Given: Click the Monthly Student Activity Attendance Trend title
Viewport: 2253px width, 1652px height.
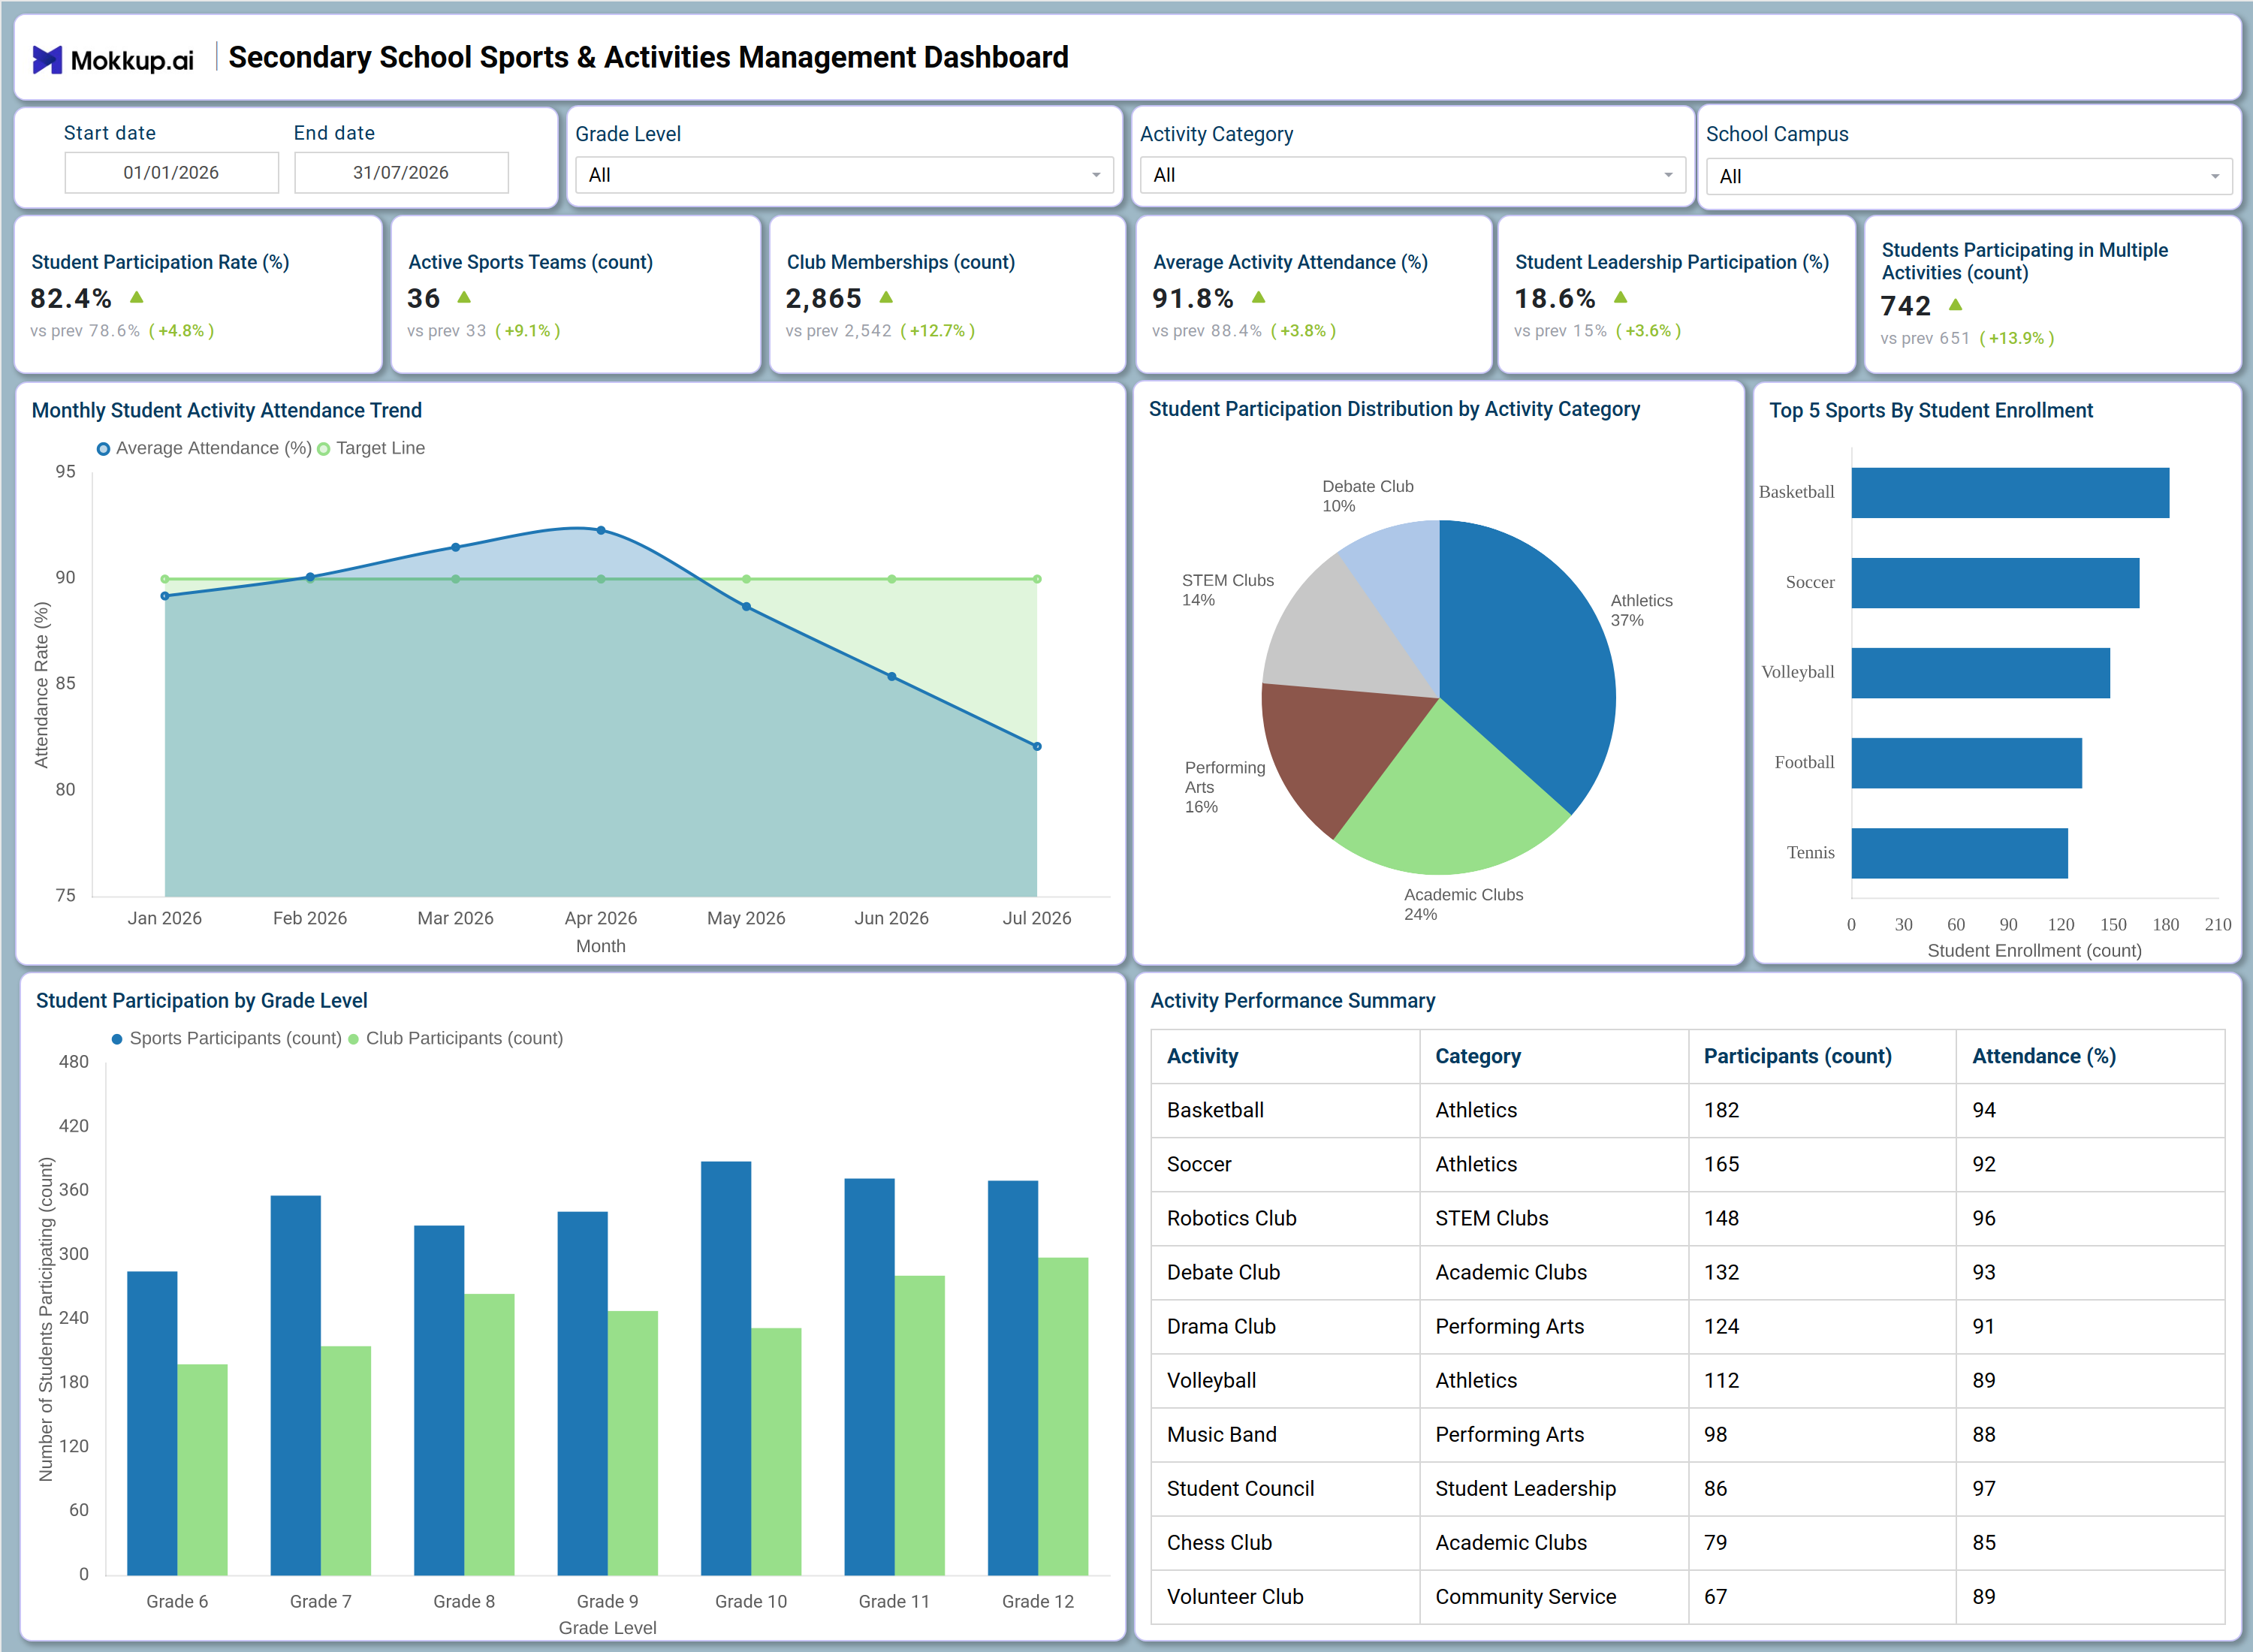Looking at the screenshot, I should coord(227,410).
